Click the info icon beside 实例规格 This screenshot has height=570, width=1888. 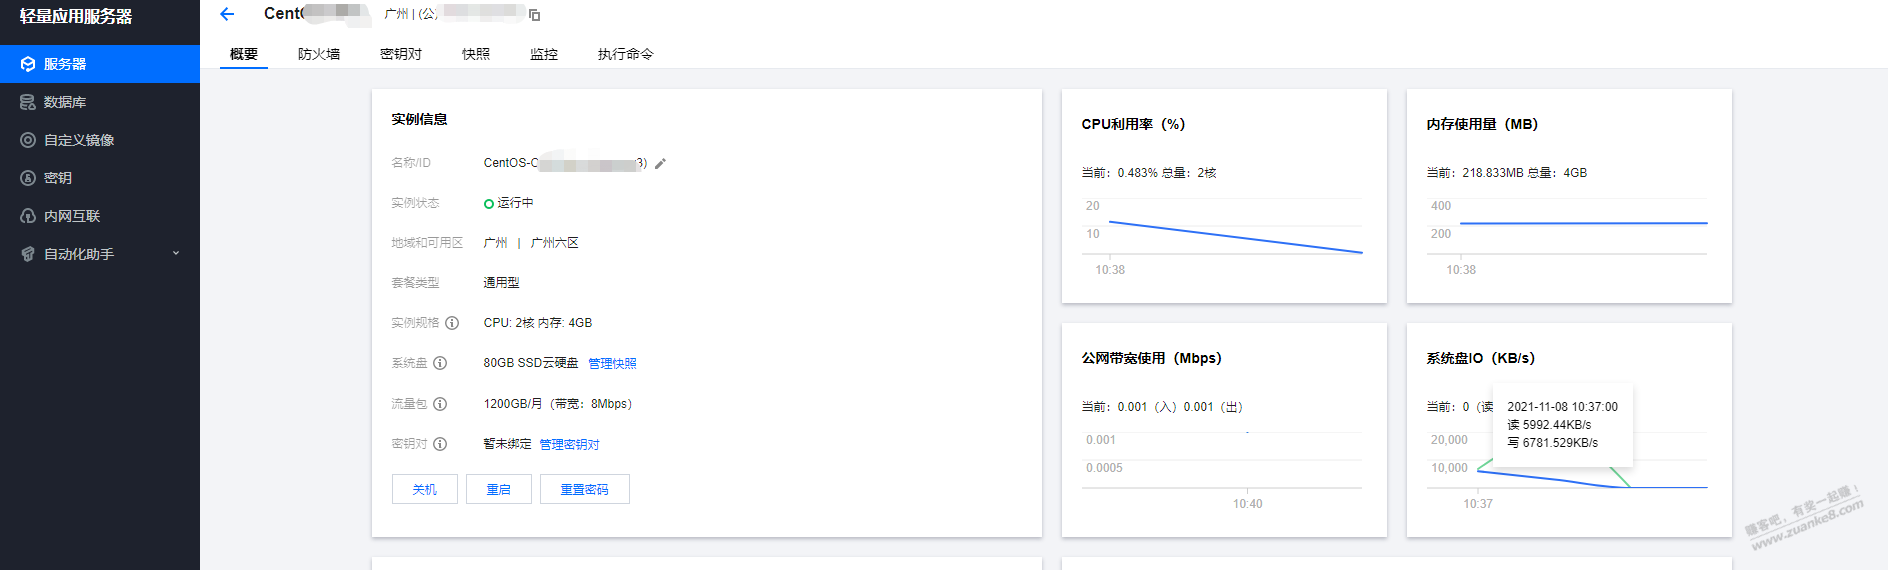pos(452,323)
